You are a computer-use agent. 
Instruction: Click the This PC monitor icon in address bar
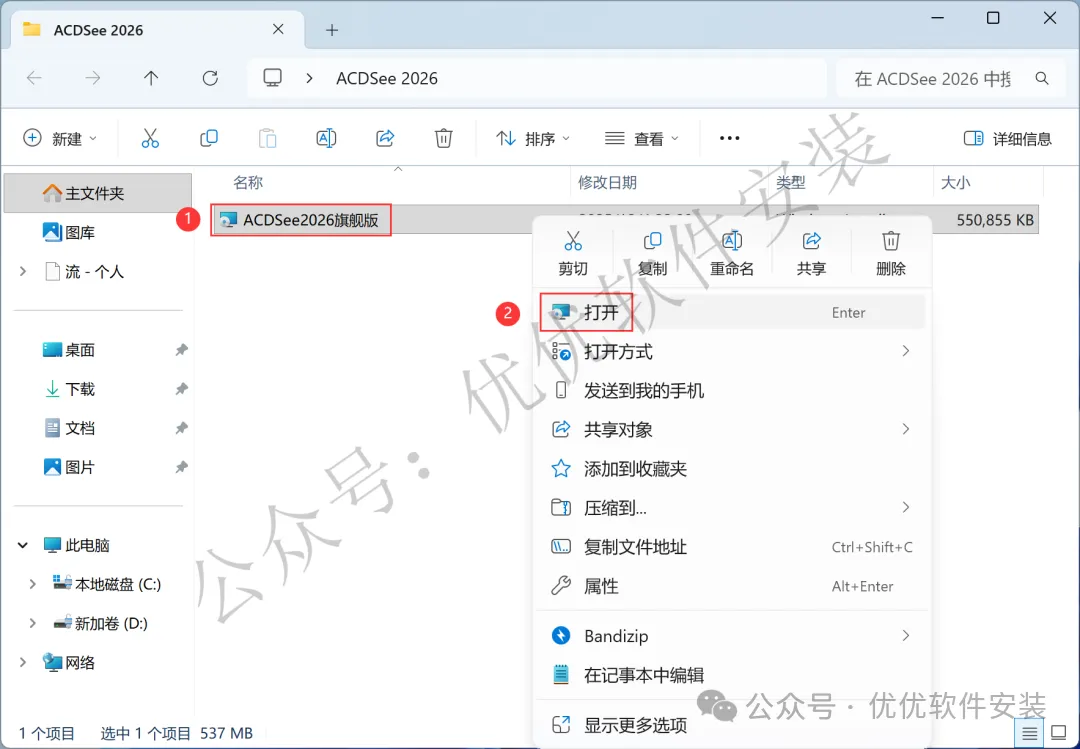(273, 78)
